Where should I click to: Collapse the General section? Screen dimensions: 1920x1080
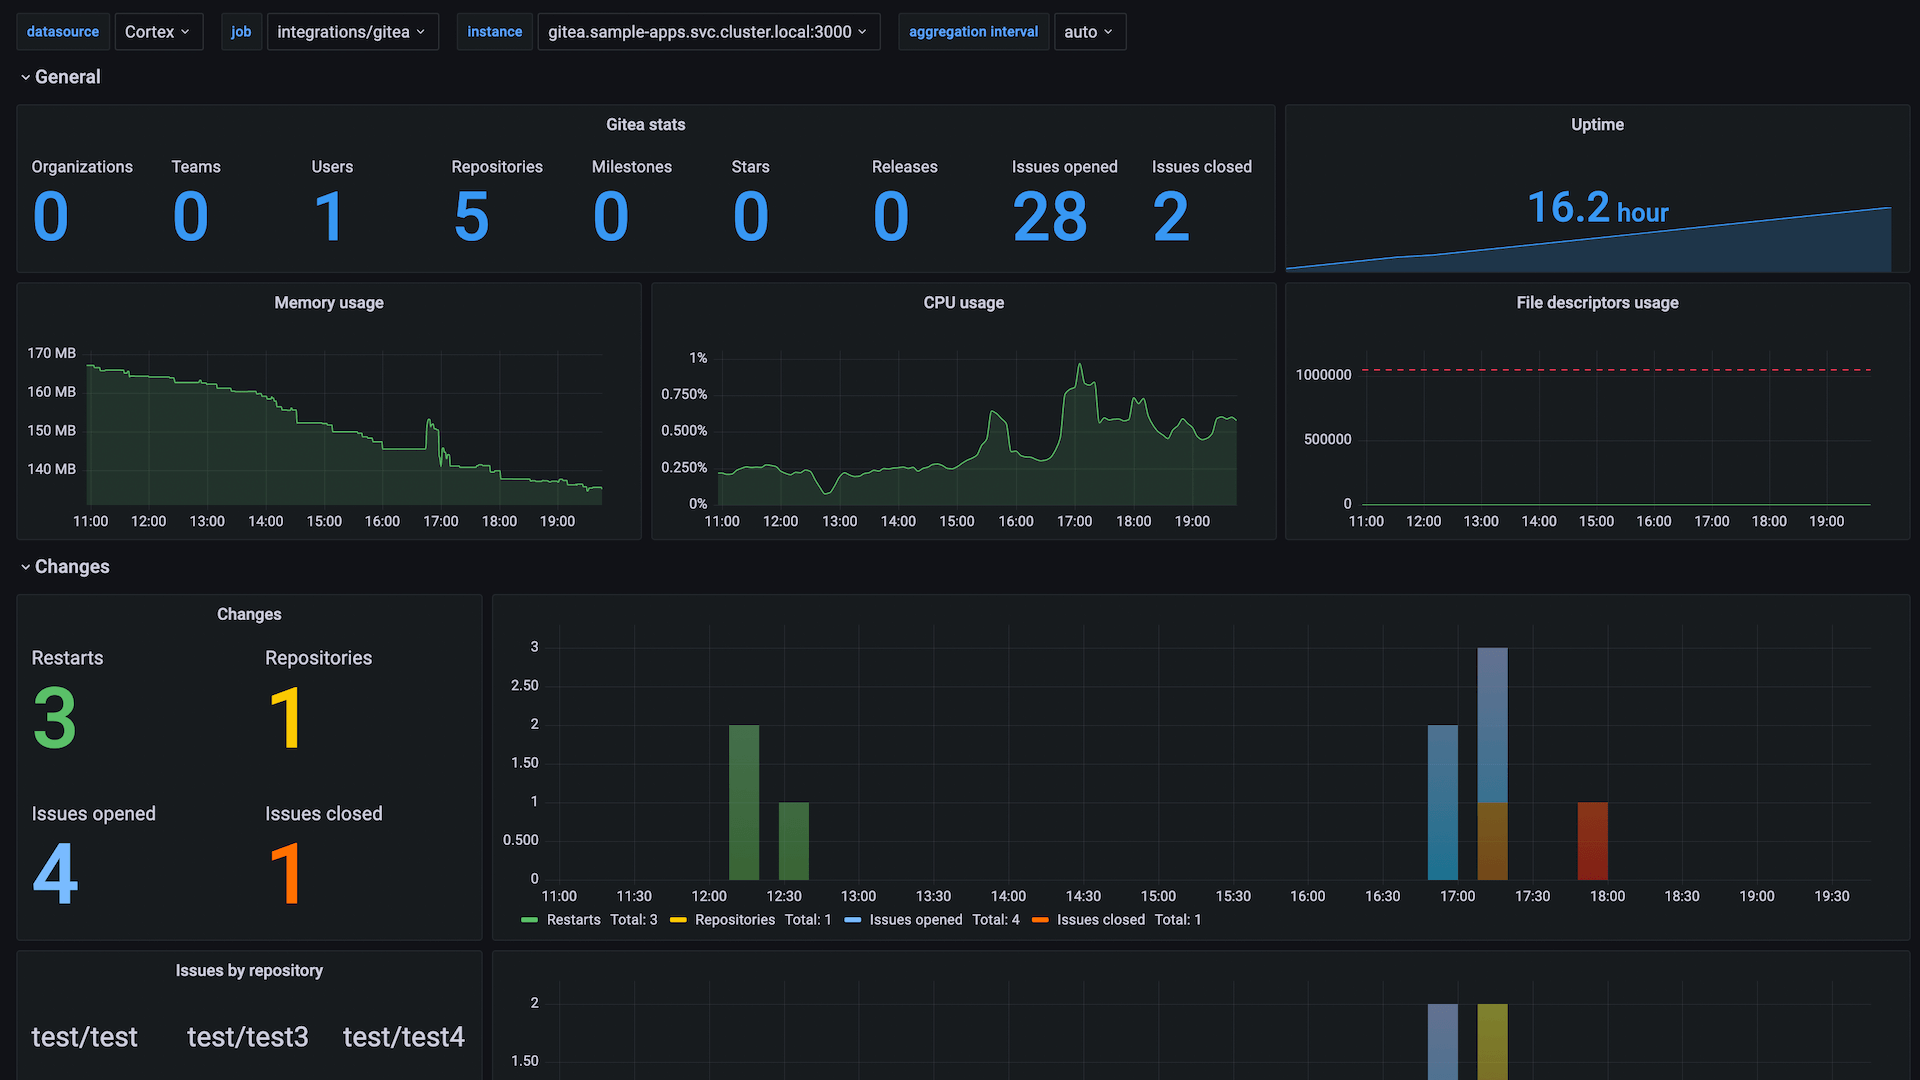[60, 76]
